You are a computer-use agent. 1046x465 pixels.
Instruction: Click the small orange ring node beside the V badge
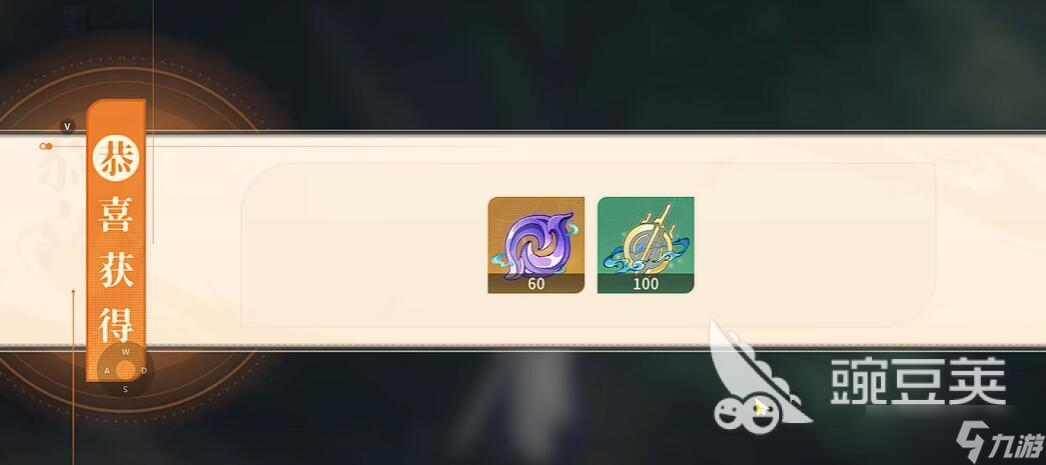point(46,146)
